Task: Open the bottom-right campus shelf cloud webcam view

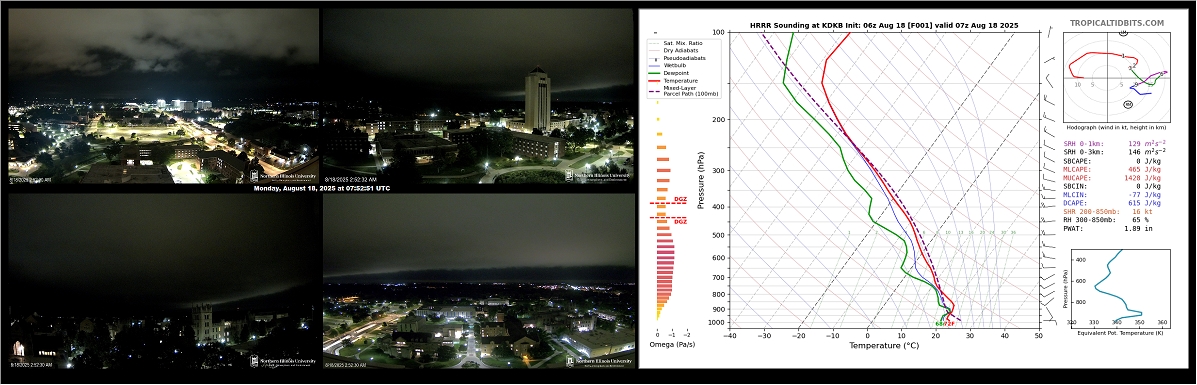Action: coord(478,282)
